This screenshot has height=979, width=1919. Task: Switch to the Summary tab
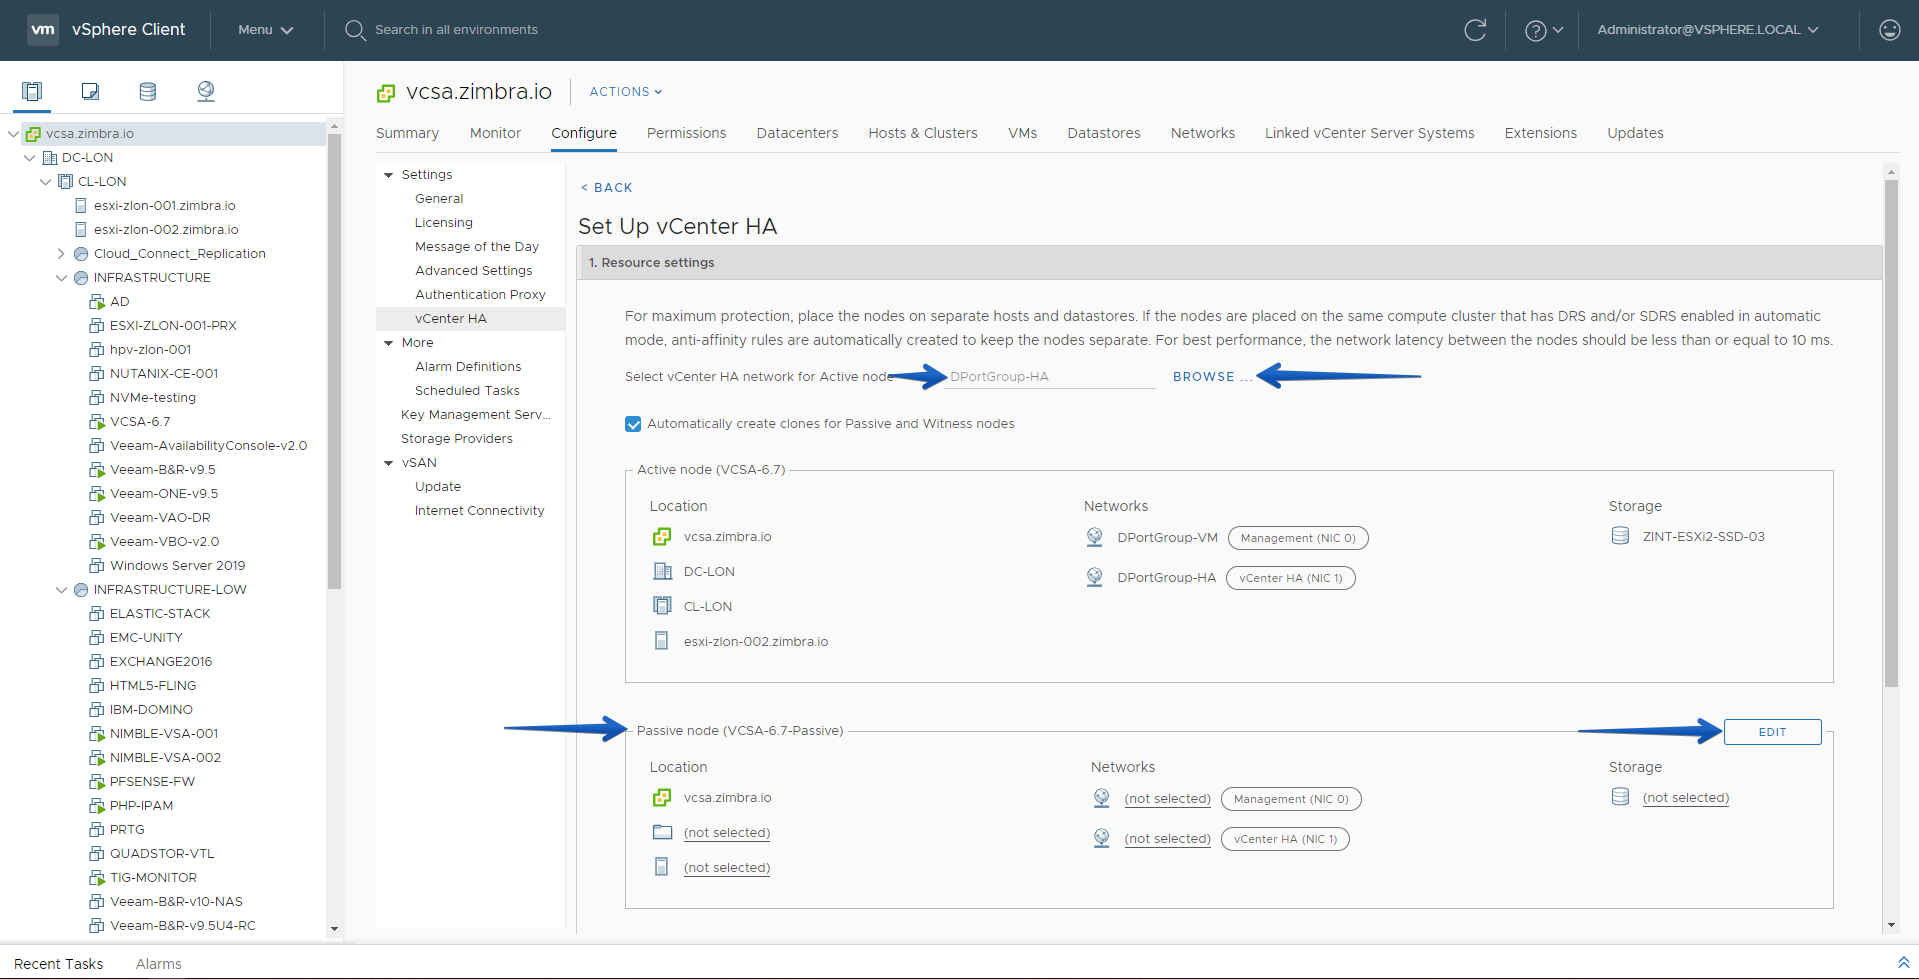point(407,133)
